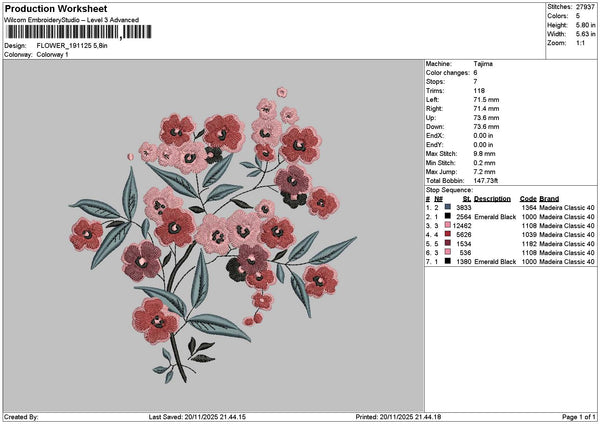600x424 pixels.
Task: Click the Width value 5.63 in
Action: click(x=585, y=34)
